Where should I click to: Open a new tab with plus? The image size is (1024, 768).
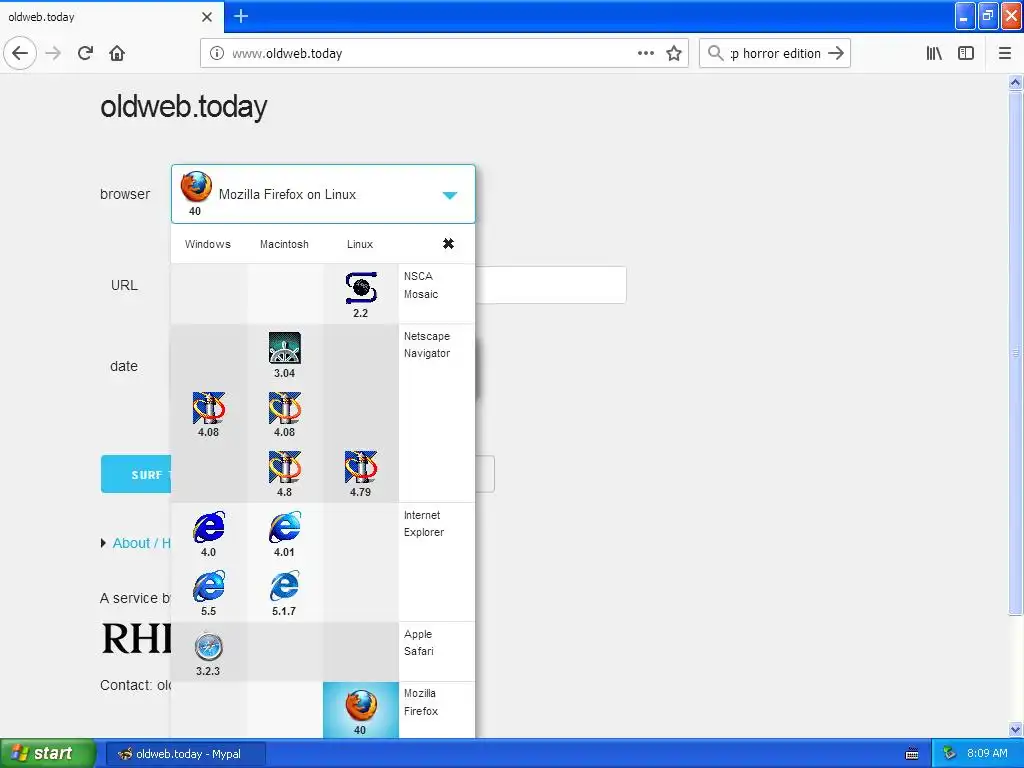pyautogui.click(x=241, y=16)
